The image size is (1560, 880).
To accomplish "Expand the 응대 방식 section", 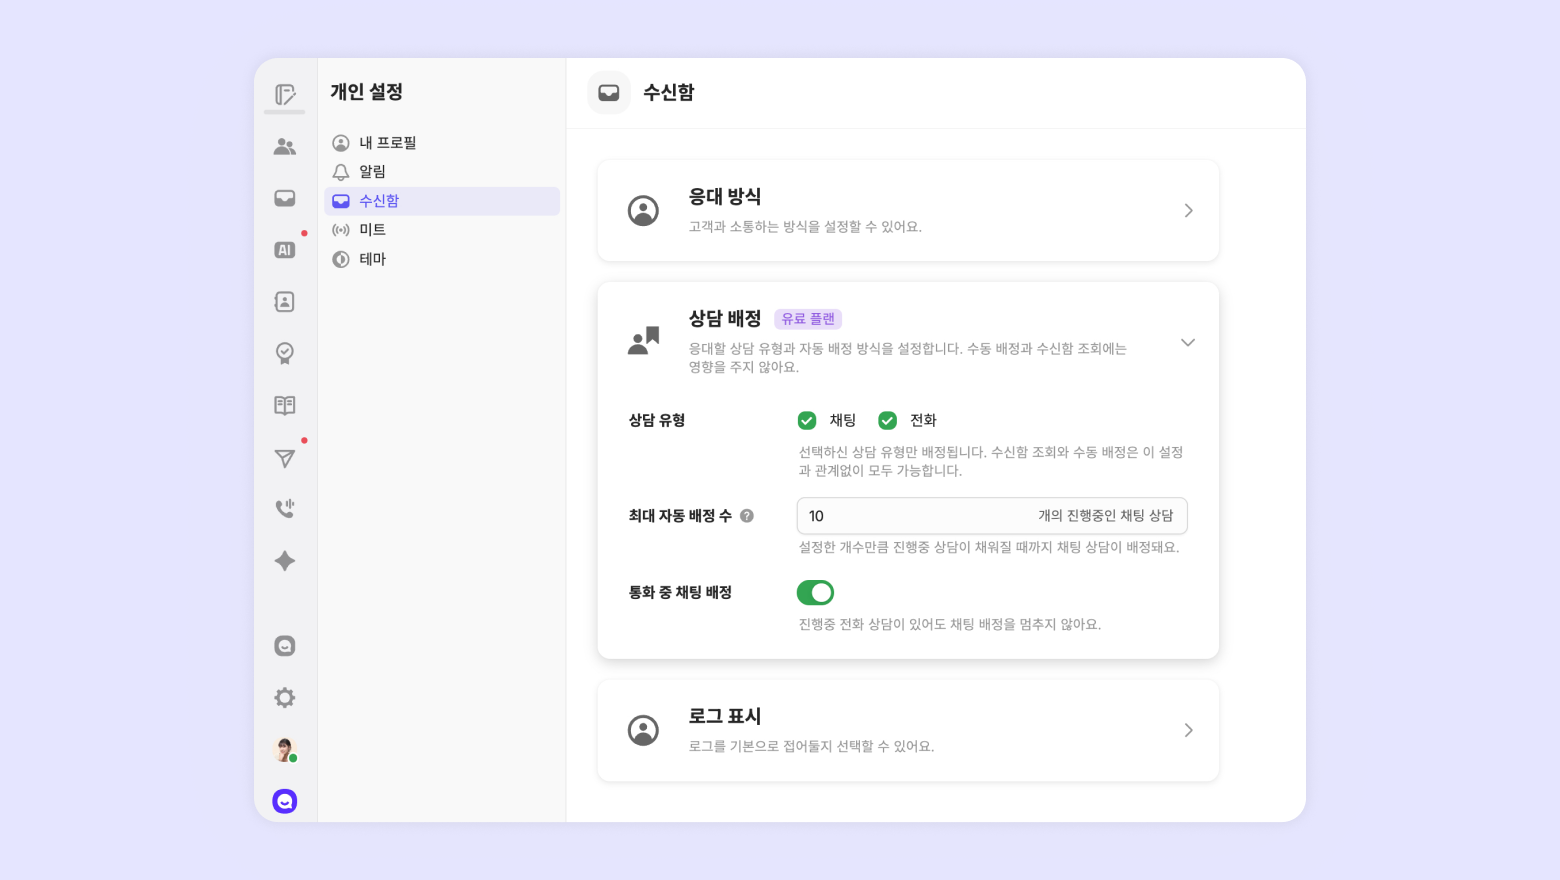I will pyautogui.click(x=1188, y=211).
